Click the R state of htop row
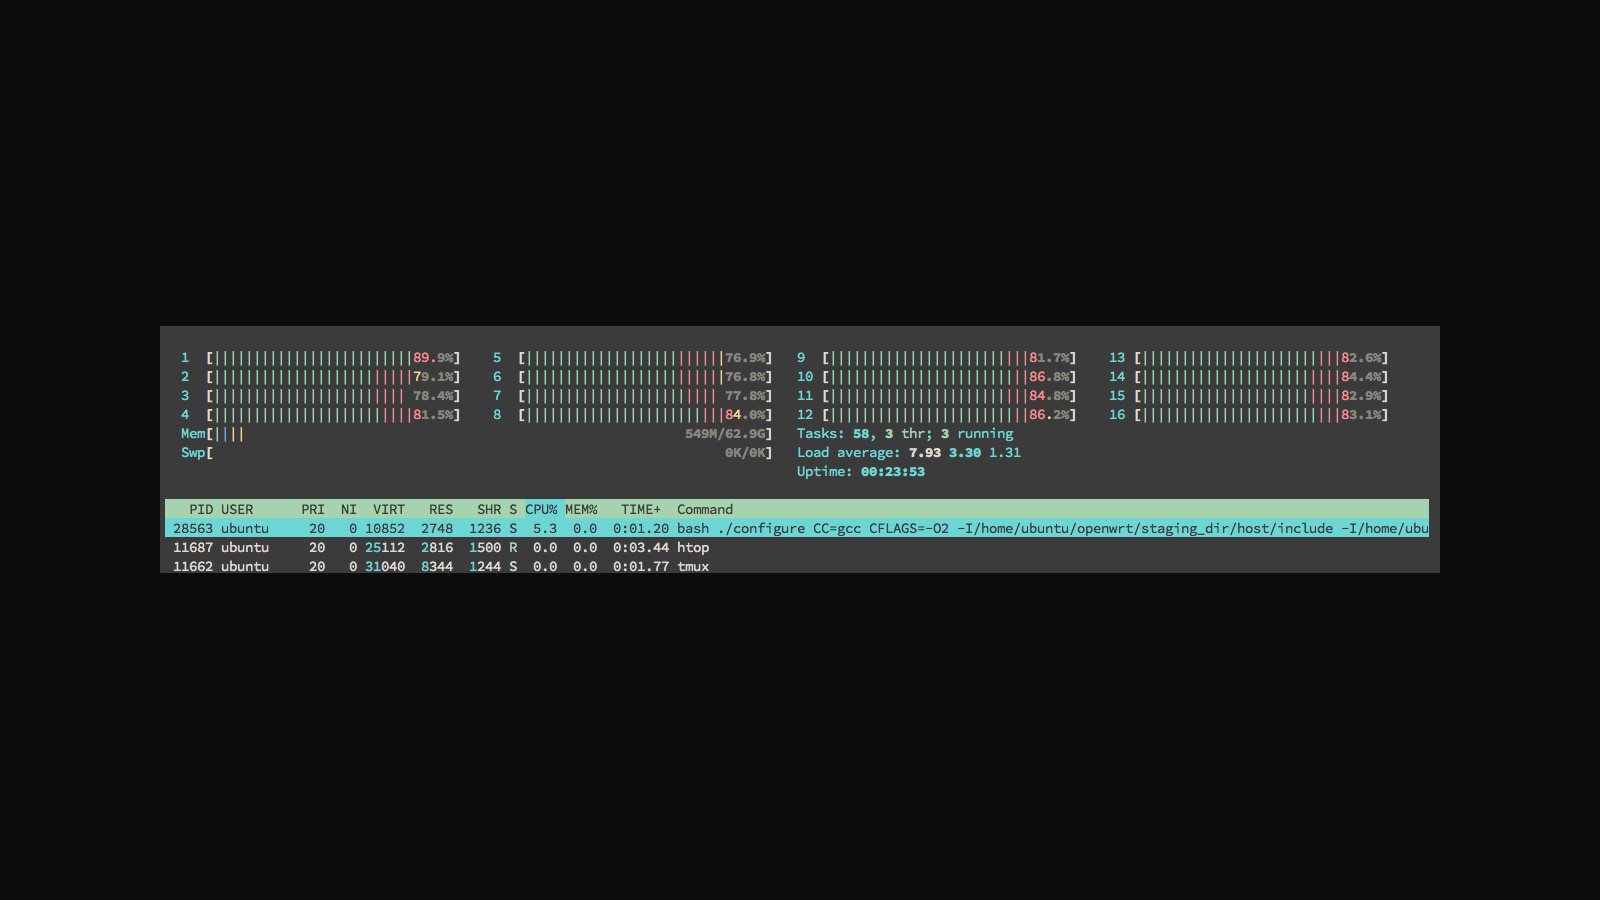The width and height of the screenshot is (1600, 900). coord(513,547)
